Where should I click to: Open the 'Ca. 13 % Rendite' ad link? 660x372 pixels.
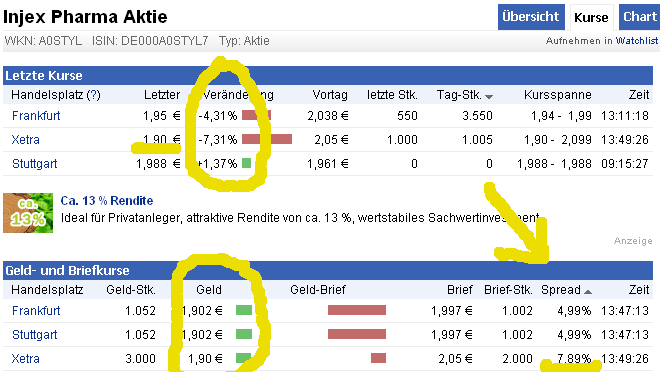point(106,201)
